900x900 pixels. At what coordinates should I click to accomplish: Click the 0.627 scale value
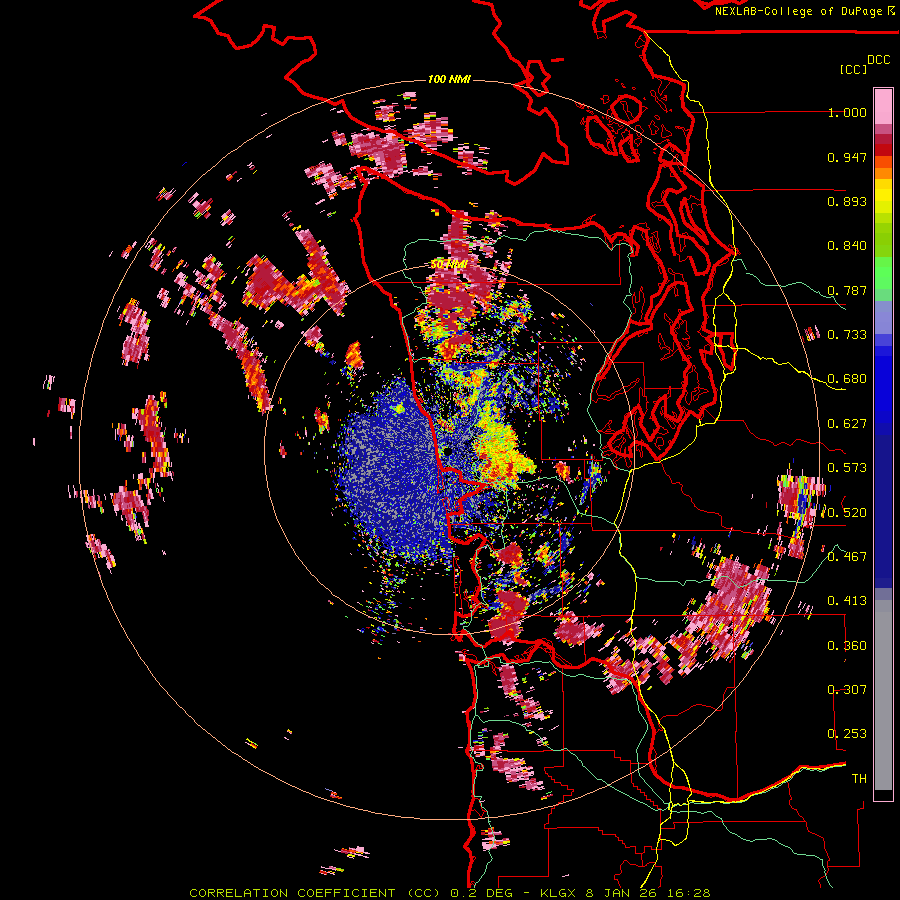[847, 424]
